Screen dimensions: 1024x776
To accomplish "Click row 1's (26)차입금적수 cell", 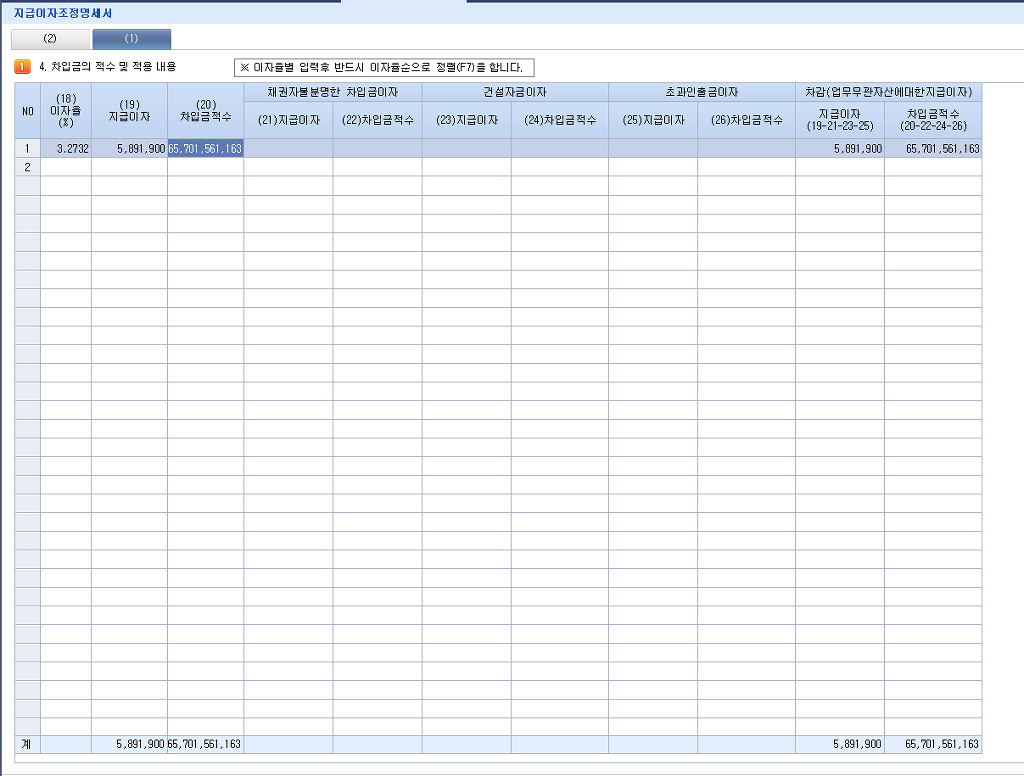I will coord(746,148).
